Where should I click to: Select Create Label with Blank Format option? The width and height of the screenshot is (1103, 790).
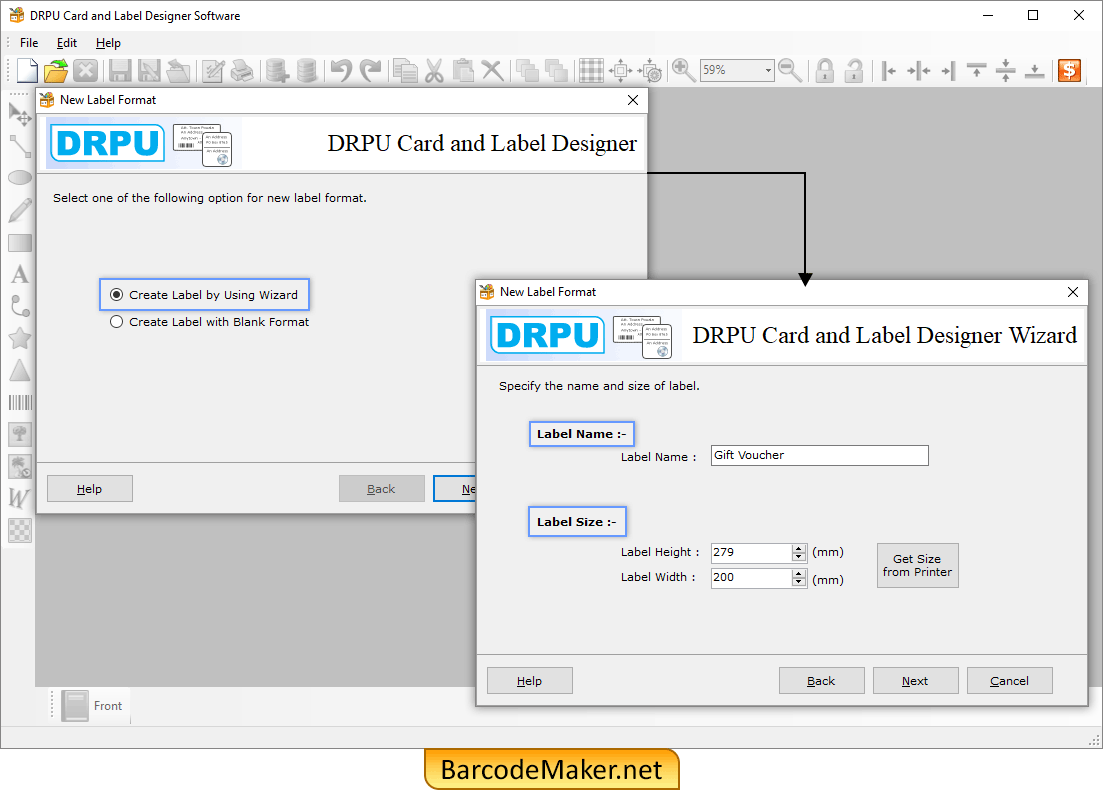[210, 321]
